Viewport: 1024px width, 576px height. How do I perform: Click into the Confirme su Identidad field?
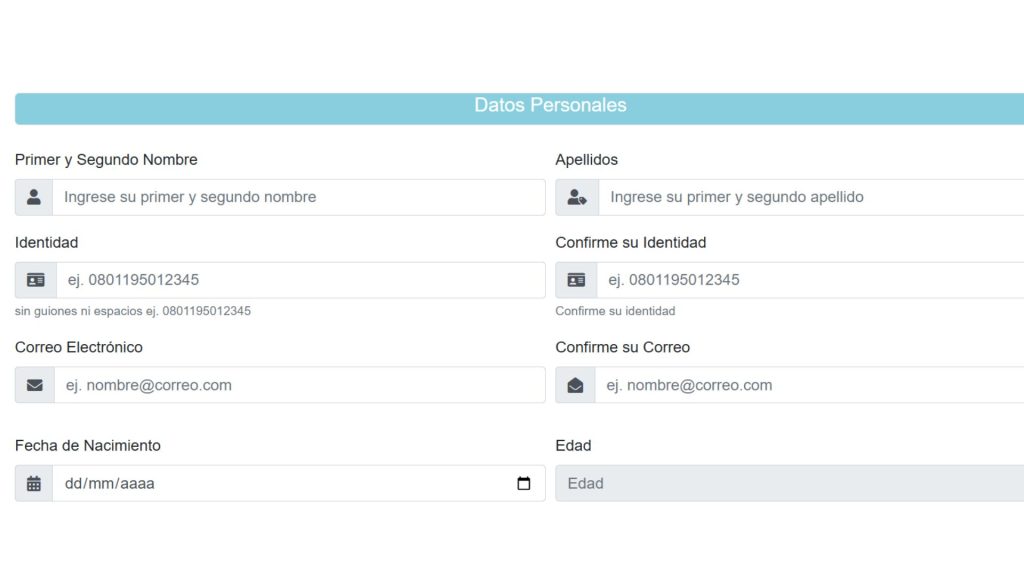click(810, 280)
